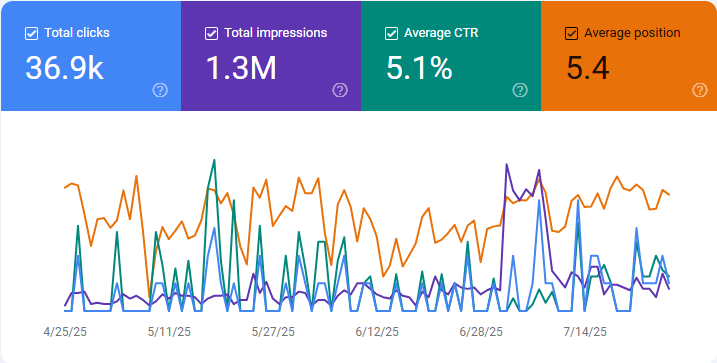Open help icon on Total clicks card
This screenshot has width=717, height=363.
(160, 90)
